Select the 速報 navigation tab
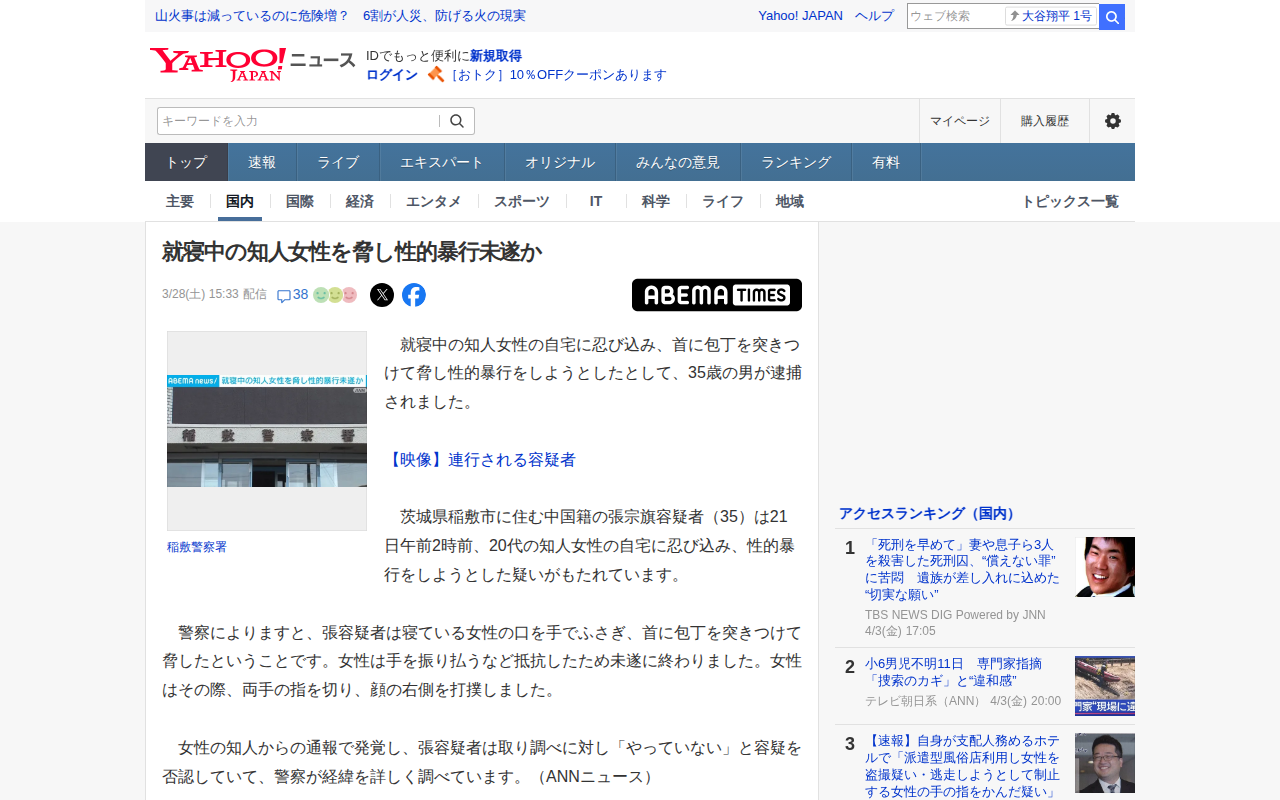This screenshot has width=1280, height=800. pyautogui.click(x=262, y=162)
